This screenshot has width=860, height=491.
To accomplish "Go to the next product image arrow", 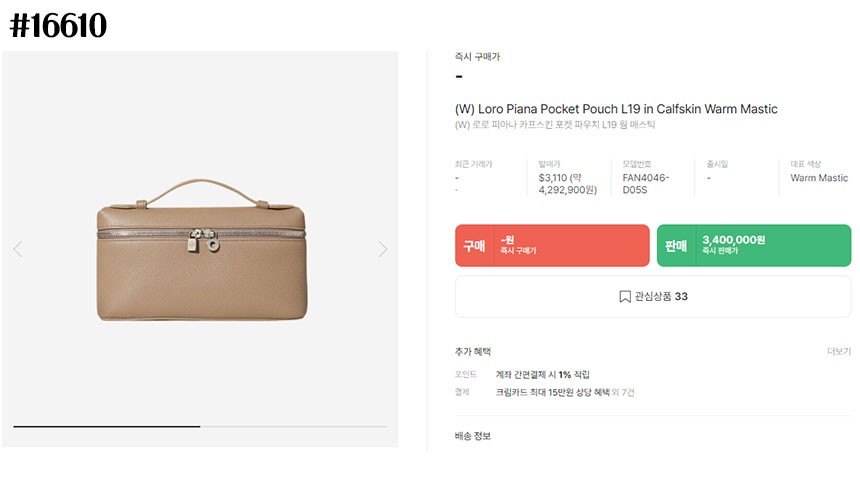I will pyautogui.click(x=383, y=249).
